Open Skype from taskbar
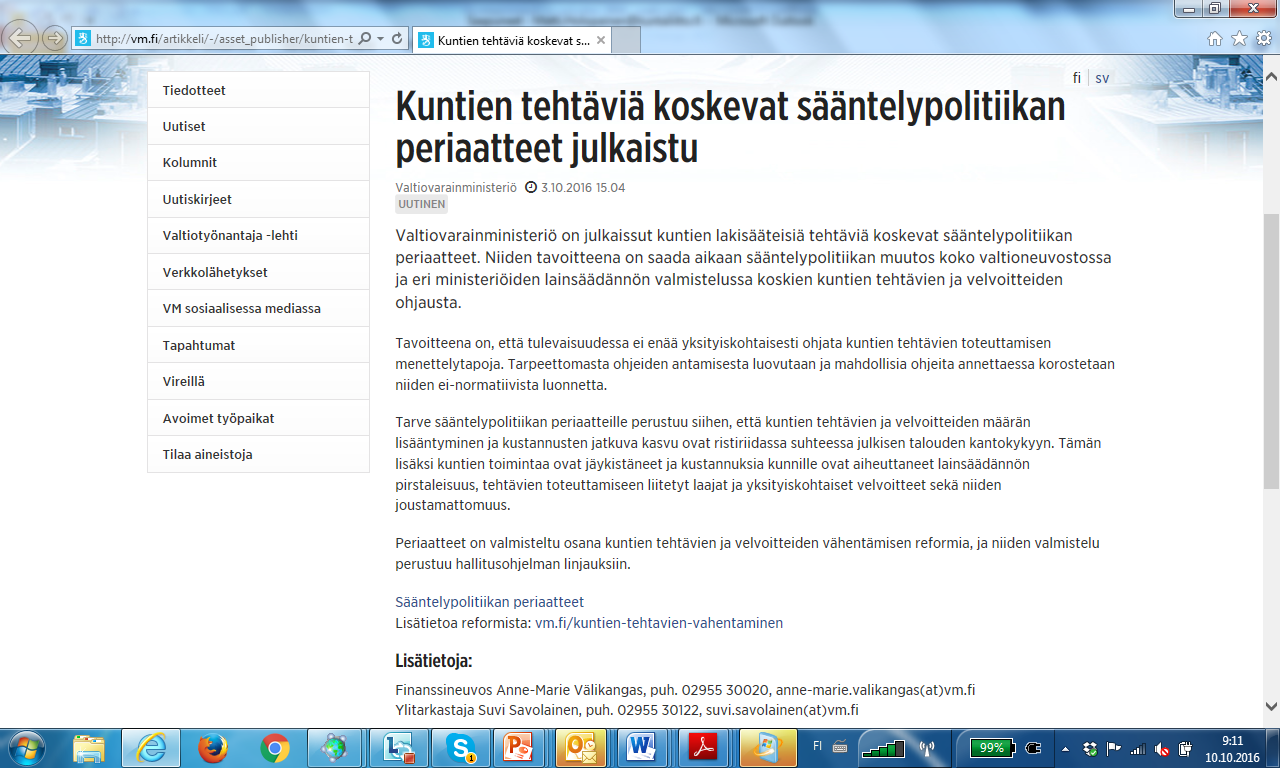Screen dimensions: 1280x768 (460, 748)
